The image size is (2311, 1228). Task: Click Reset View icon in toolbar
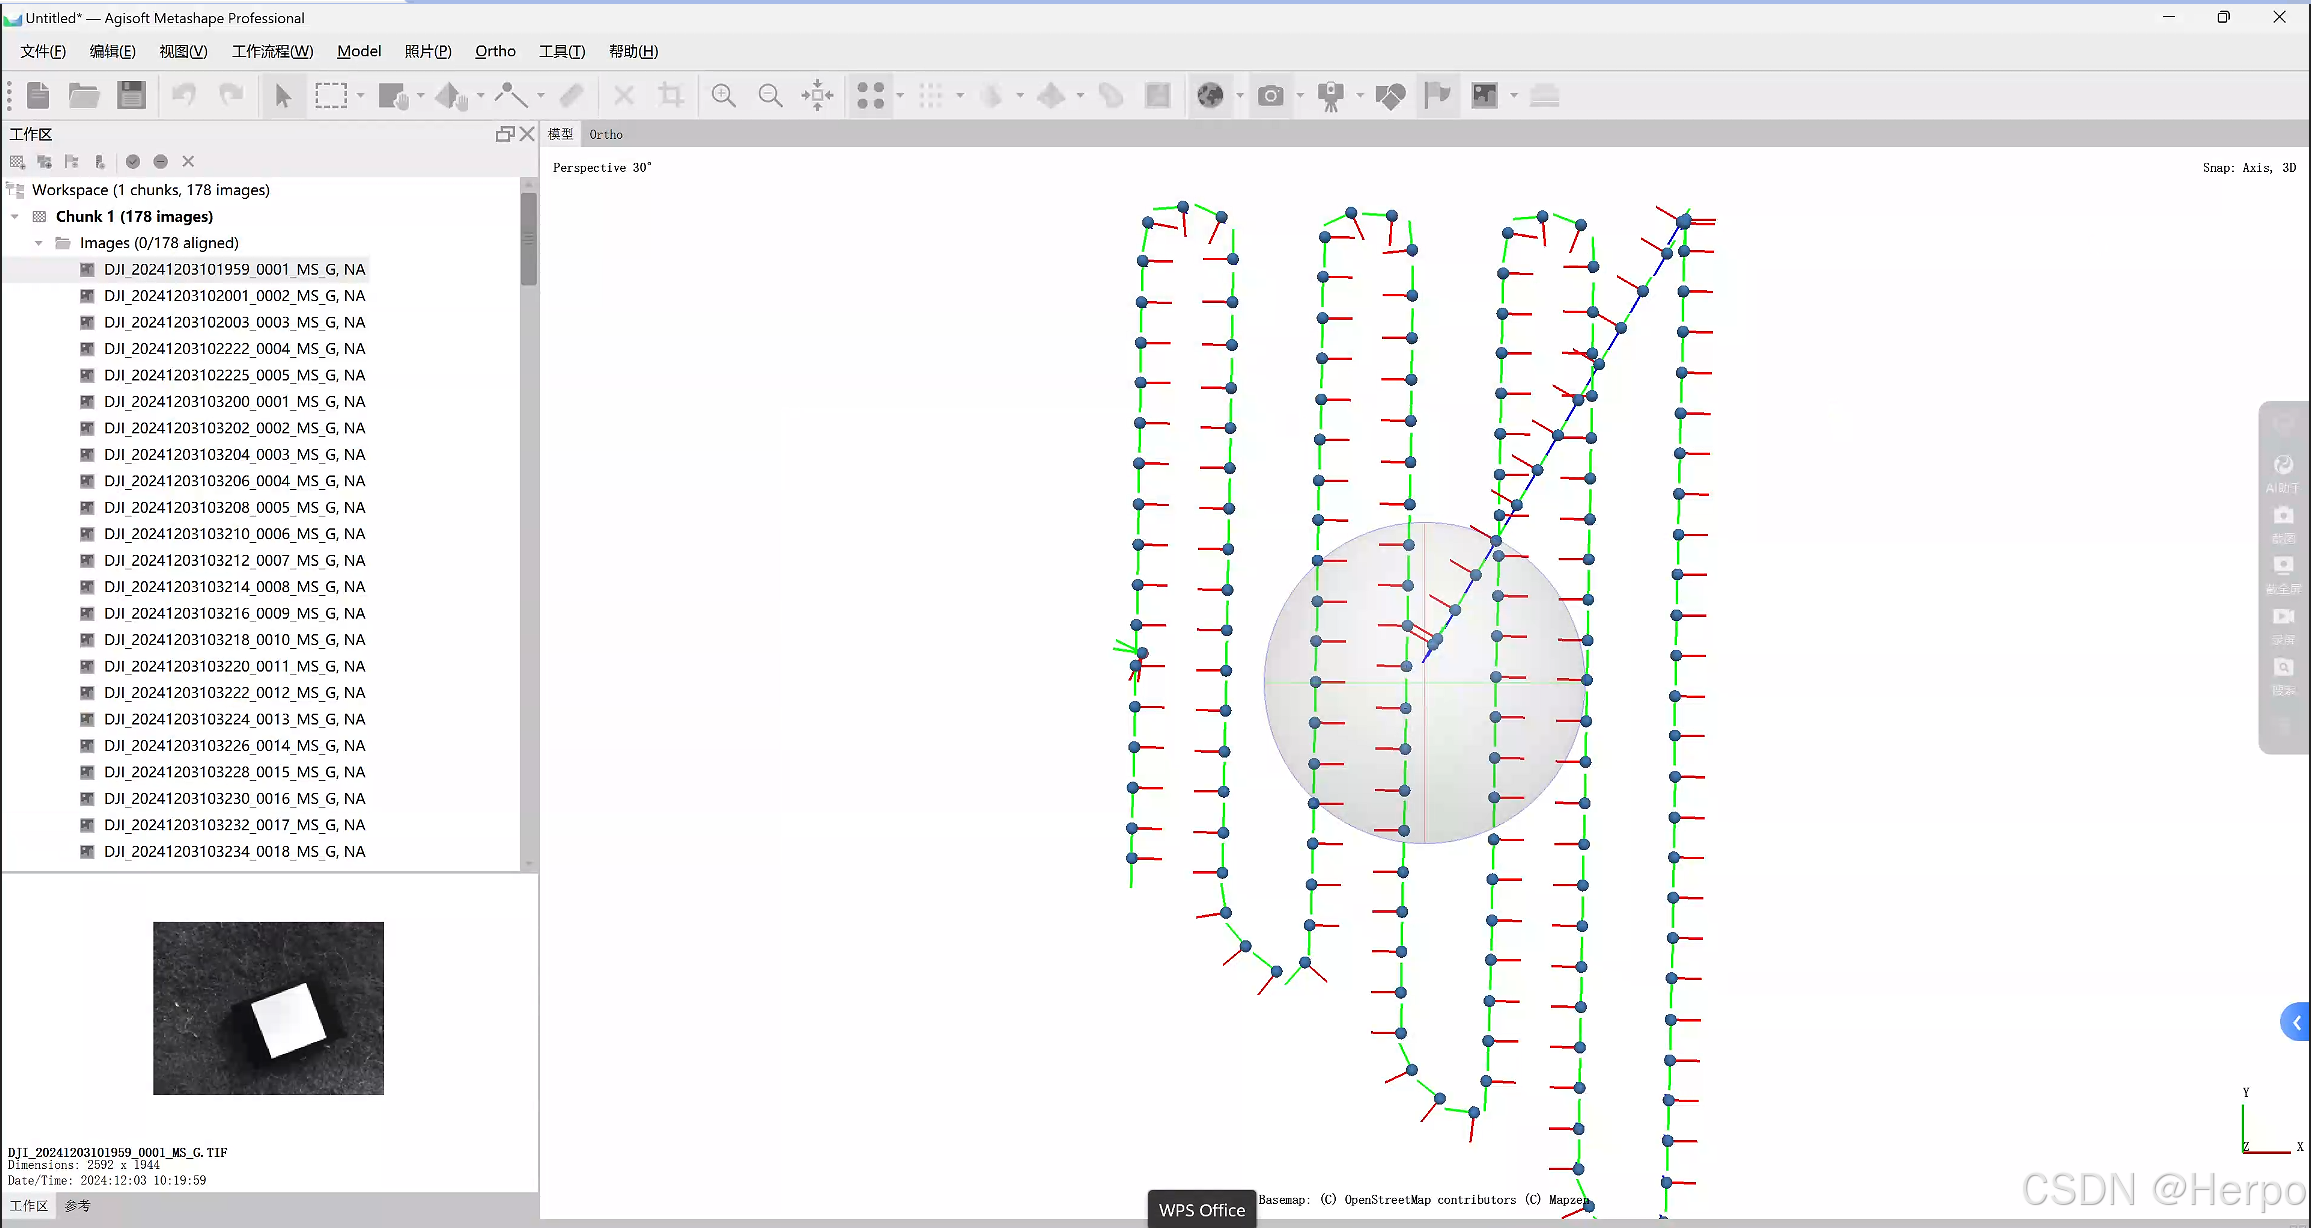(x=817, y=95)
